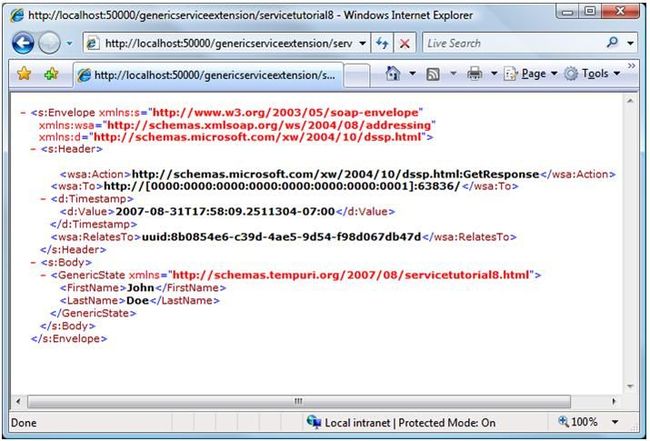
Task: Click the closing /s:Envelope tag
Action: point(69,339)
